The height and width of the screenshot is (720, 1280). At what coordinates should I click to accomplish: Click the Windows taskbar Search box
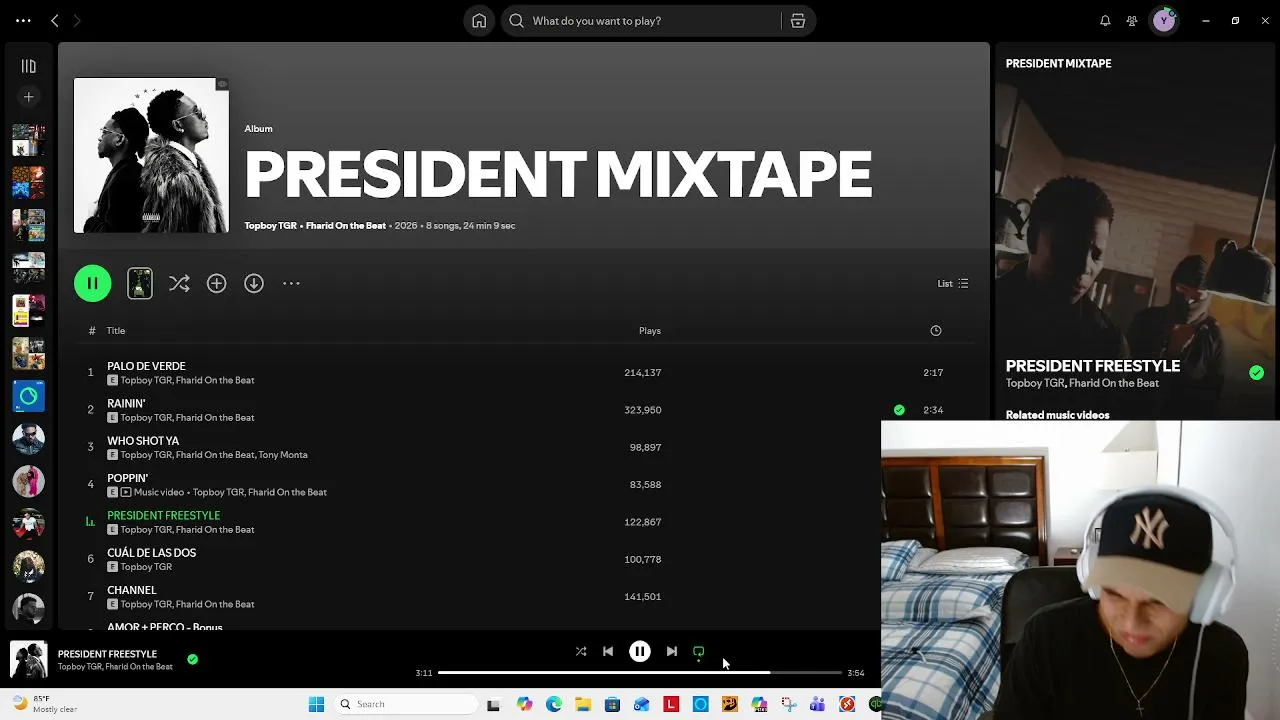[x=405, y=704]
